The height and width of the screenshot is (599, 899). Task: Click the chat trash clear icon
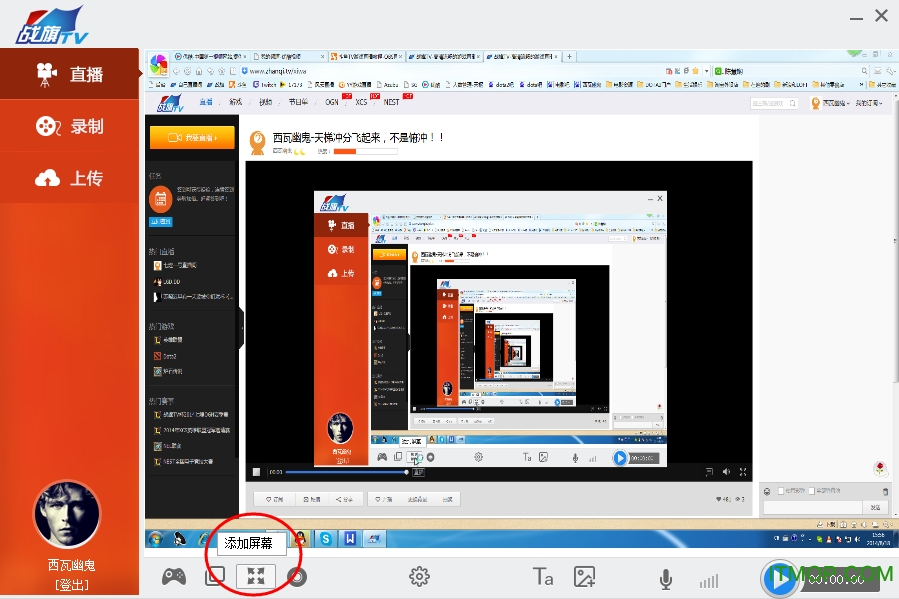[x=885, y=491]
